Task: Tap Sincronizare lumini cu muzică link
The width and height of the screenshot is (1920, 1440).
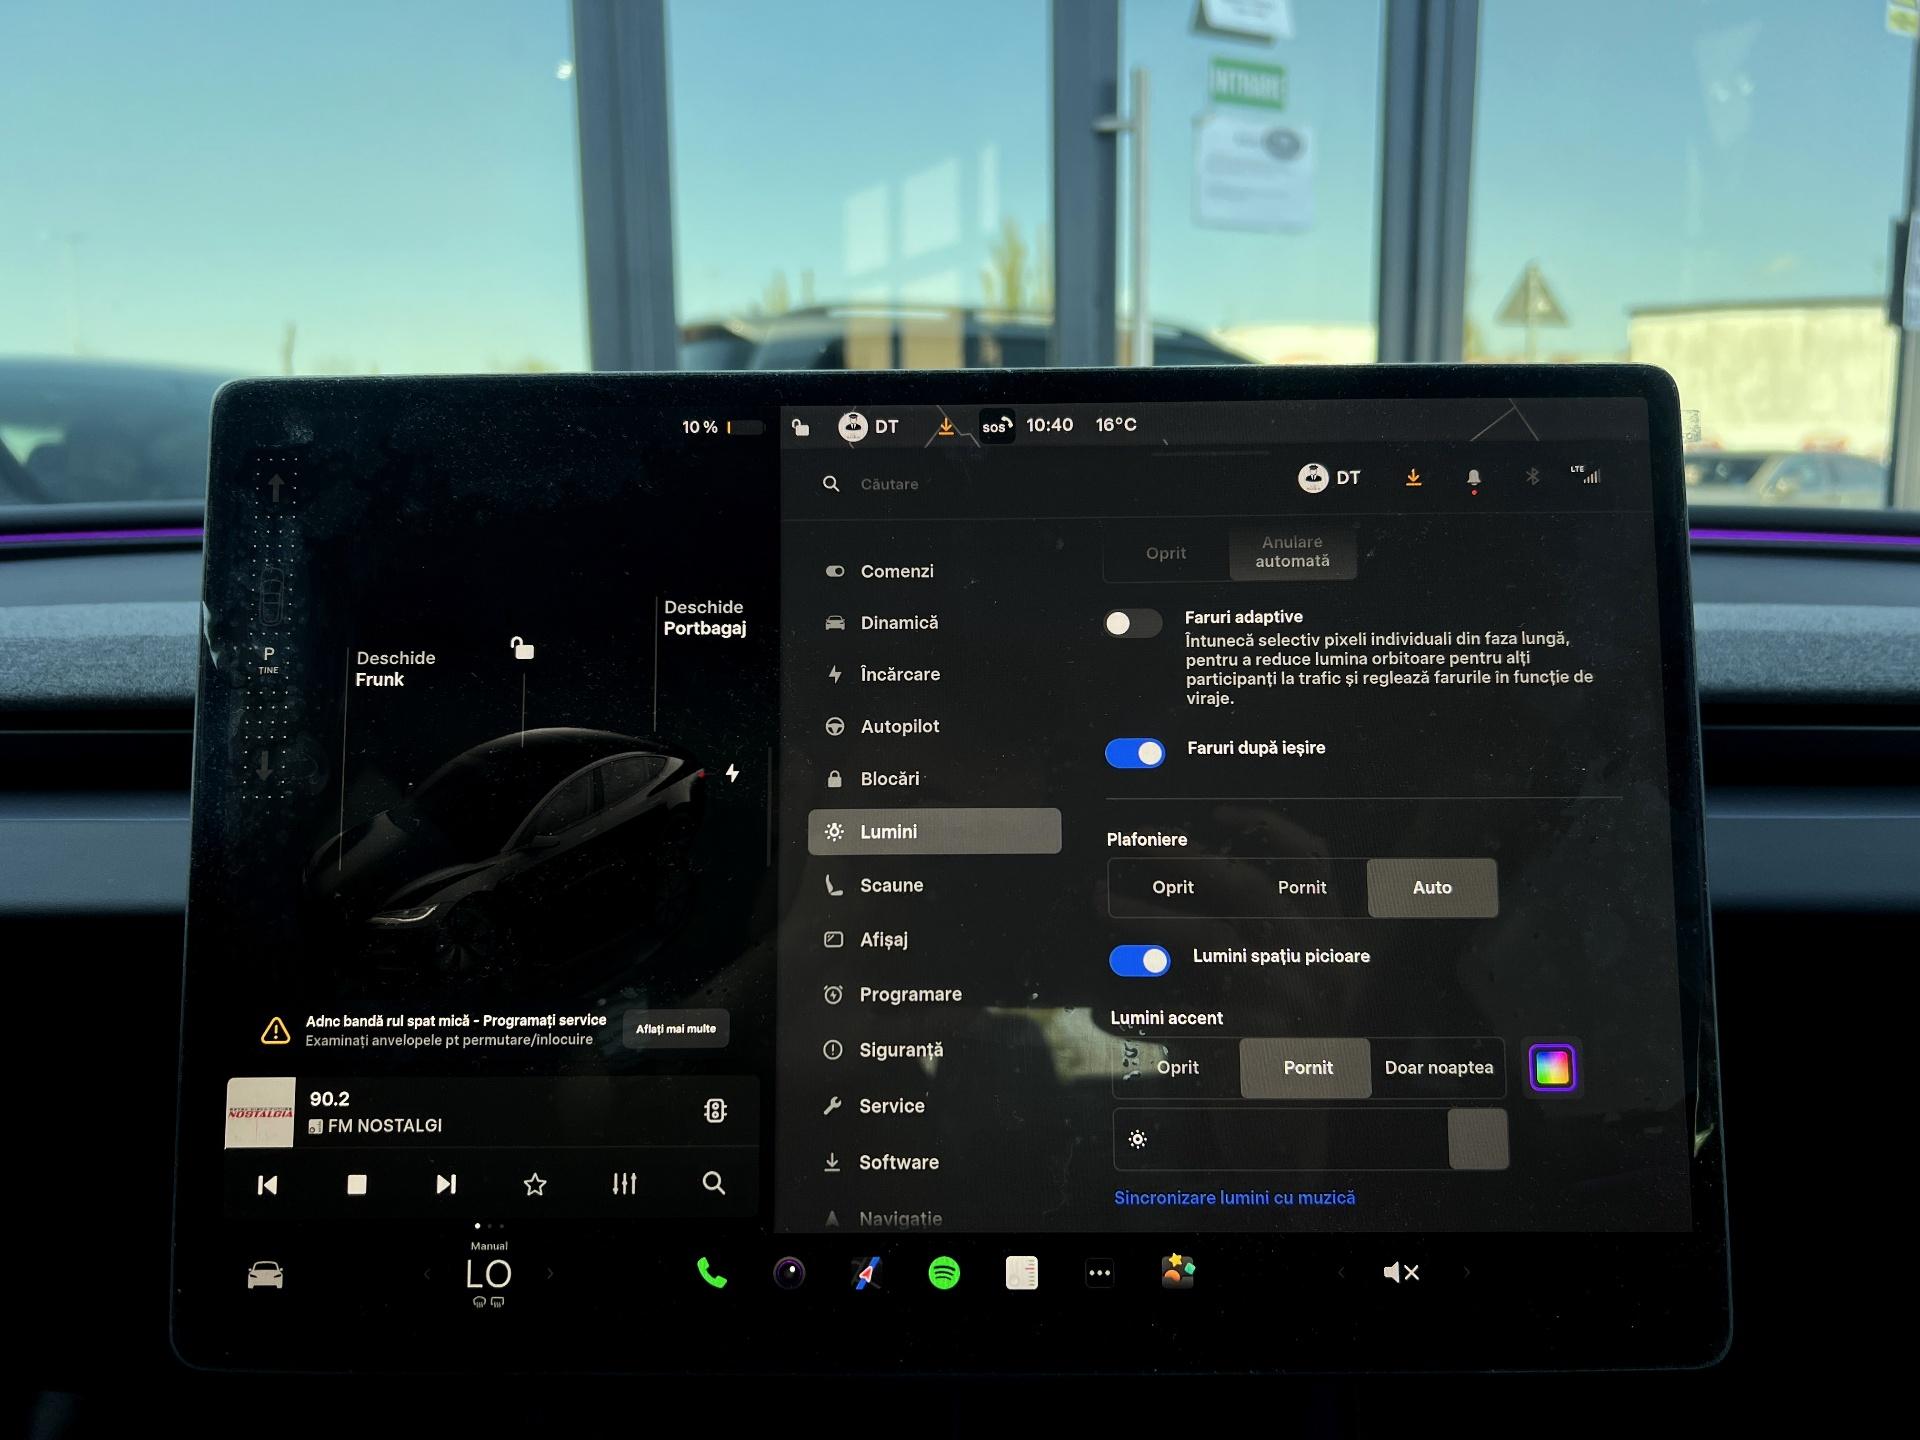Action: pyautogui.click(x=1234, y=1198)
